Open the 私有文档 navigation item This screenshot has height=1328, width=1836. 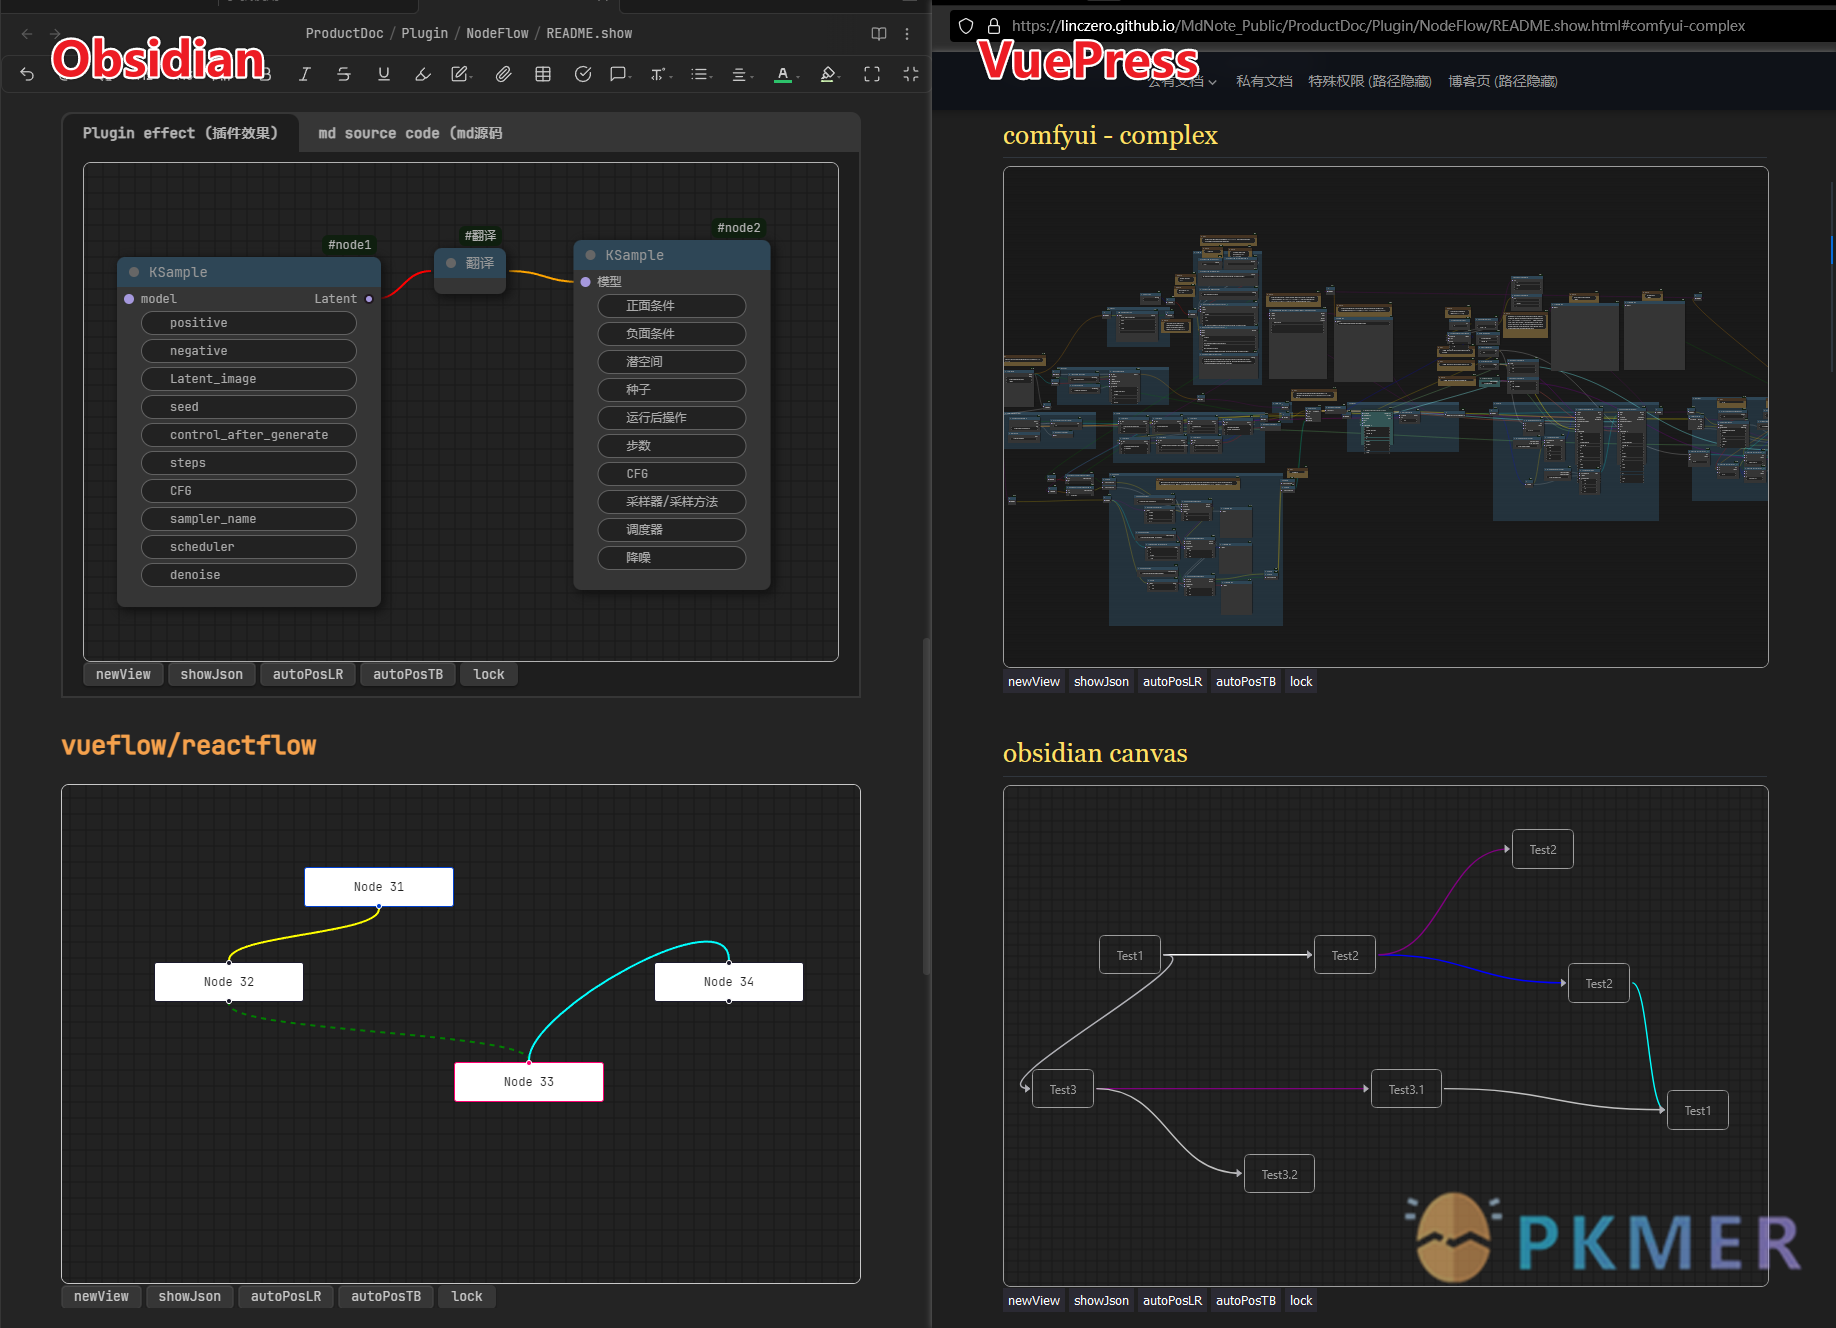tap(1264, 81)
